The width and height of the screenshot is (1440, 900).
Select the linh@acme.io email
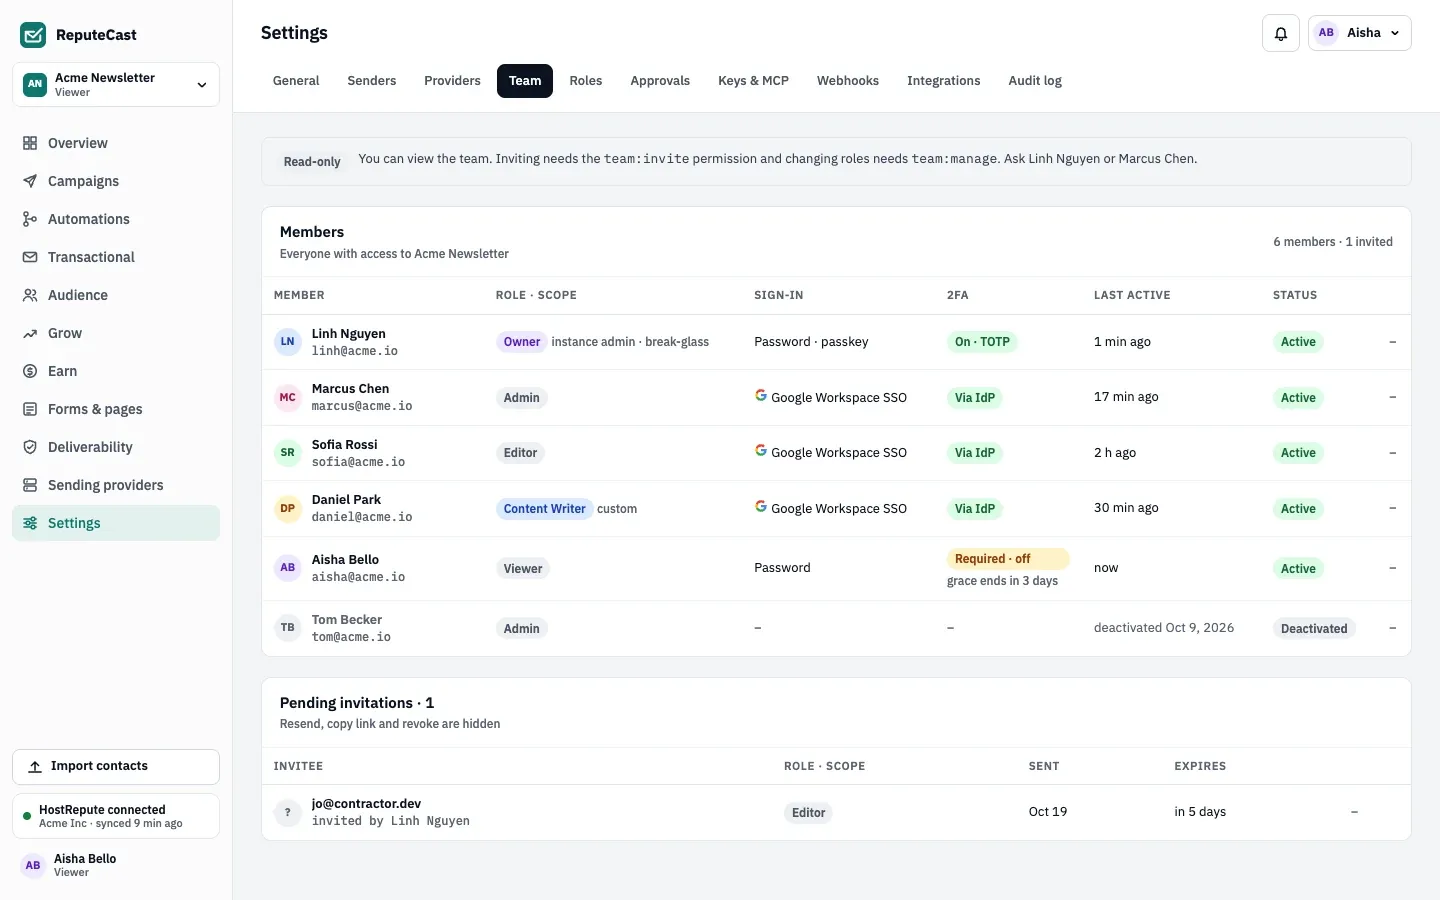point(355,351)
